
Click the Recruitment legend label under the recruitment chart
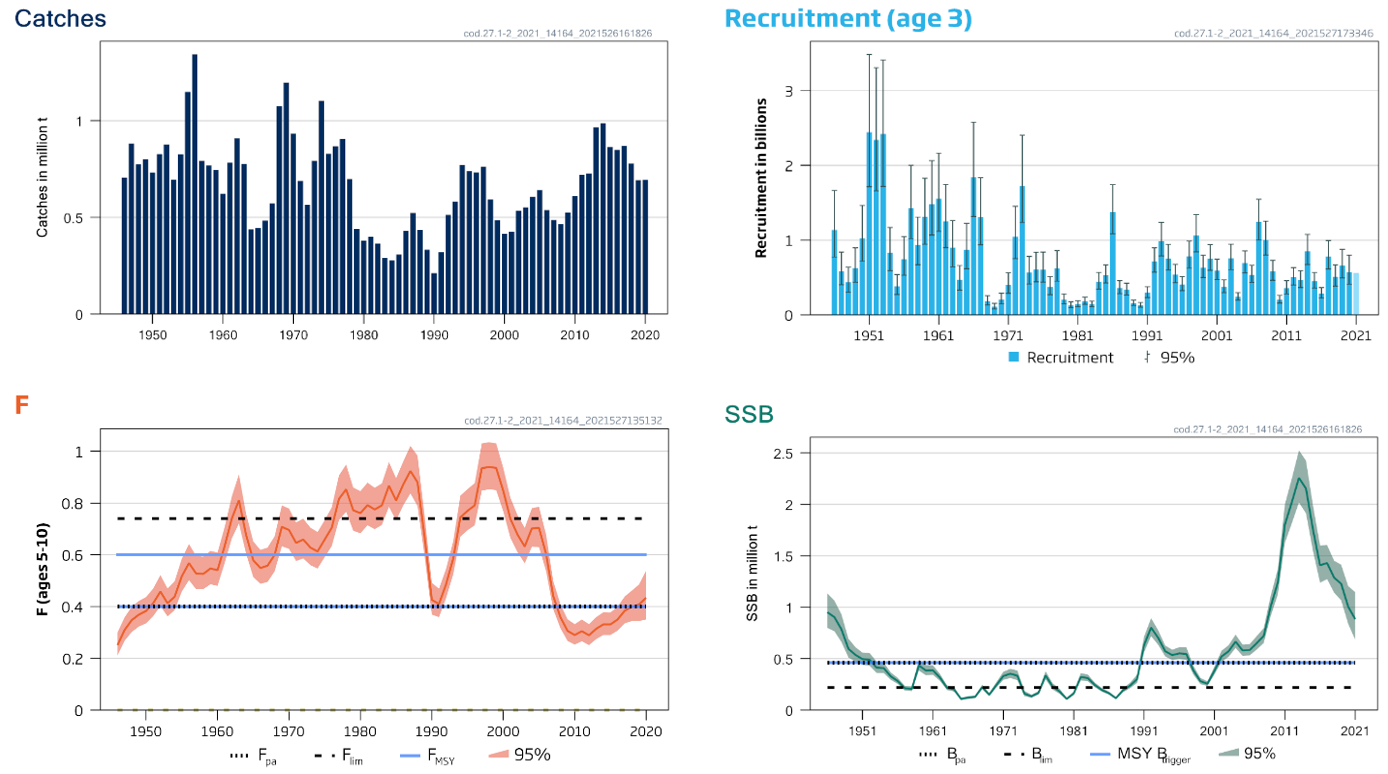point(1070,357)
